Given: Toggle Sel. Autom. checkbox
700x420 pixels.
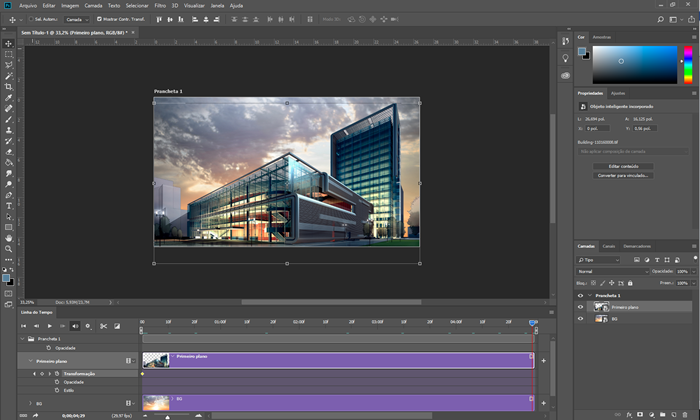Looking at the screenshot, I should pyautogui.click(x=31, y=19).
